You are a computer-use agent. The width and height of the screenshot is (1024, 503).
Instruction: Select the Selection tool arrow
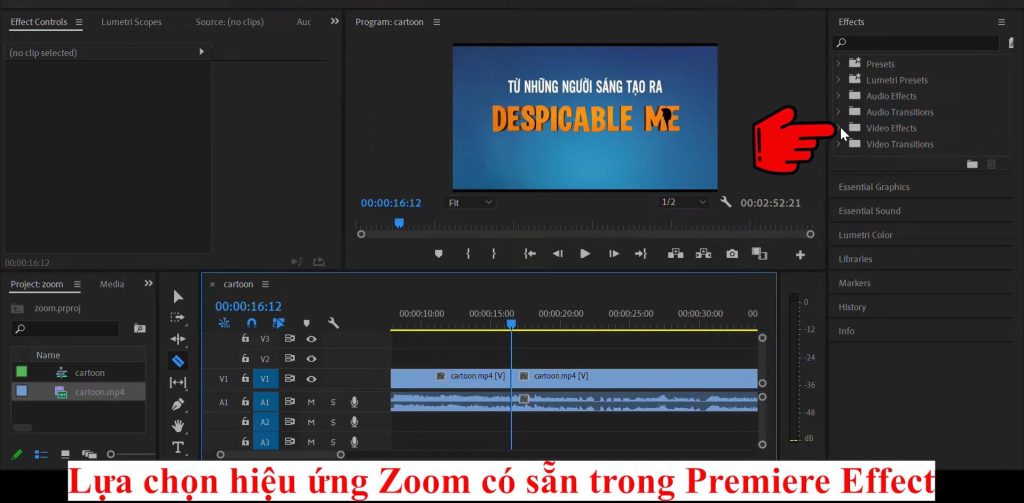coord(178,297)
